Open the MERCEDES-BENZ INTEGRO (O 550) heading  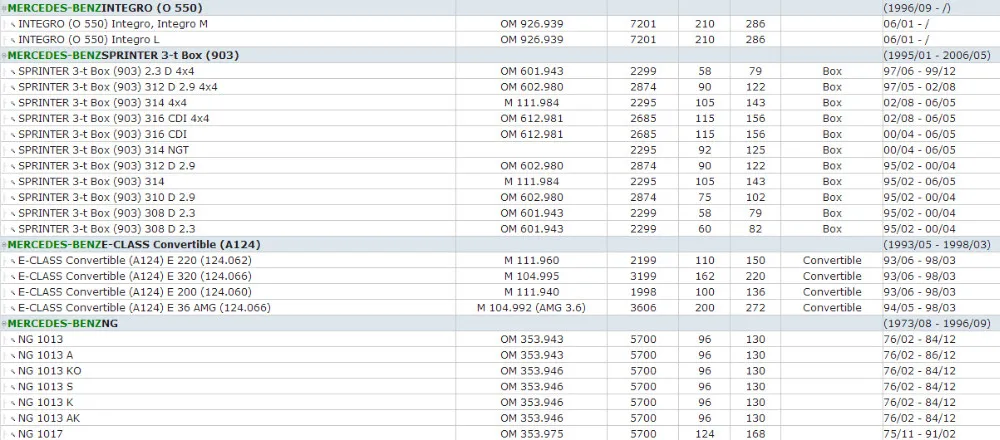click(x=105, y=8)
